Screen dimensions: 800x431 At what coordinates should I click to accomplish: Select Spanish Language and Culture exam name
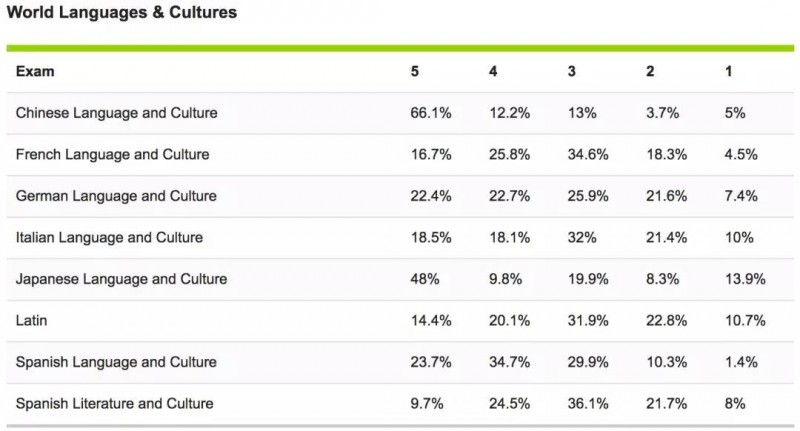coord(116,362)
